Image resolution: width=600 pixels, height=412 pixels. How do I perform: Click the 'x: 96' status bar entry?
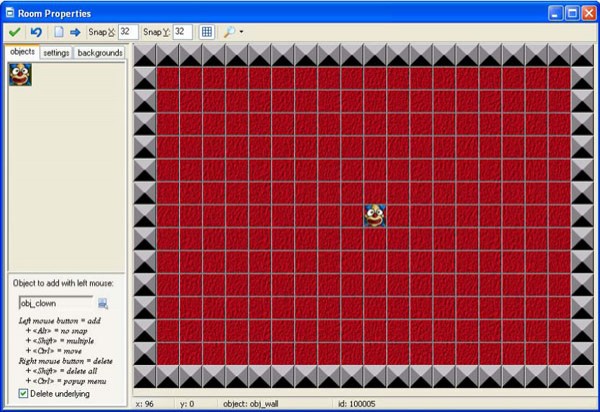[145, 404]
